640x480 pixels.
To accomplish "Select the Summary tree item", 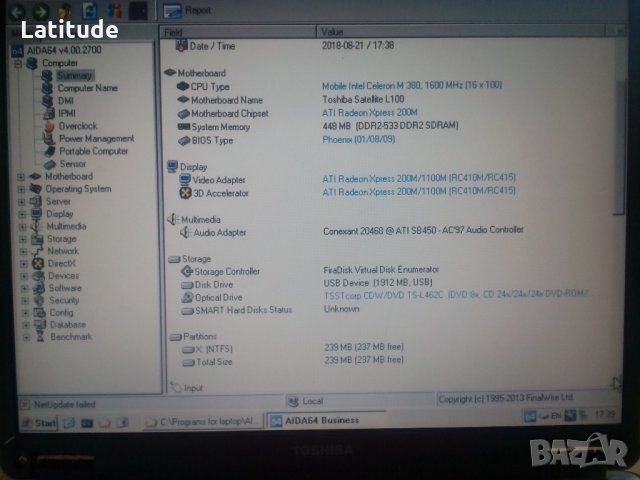I will [x=75, y=76].
